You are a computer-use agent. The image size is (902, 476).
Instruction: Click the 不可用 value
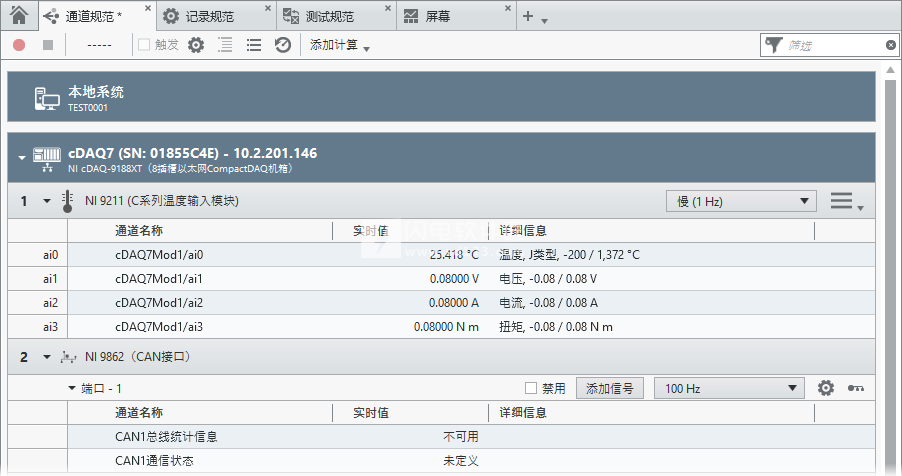click(461, 437)
